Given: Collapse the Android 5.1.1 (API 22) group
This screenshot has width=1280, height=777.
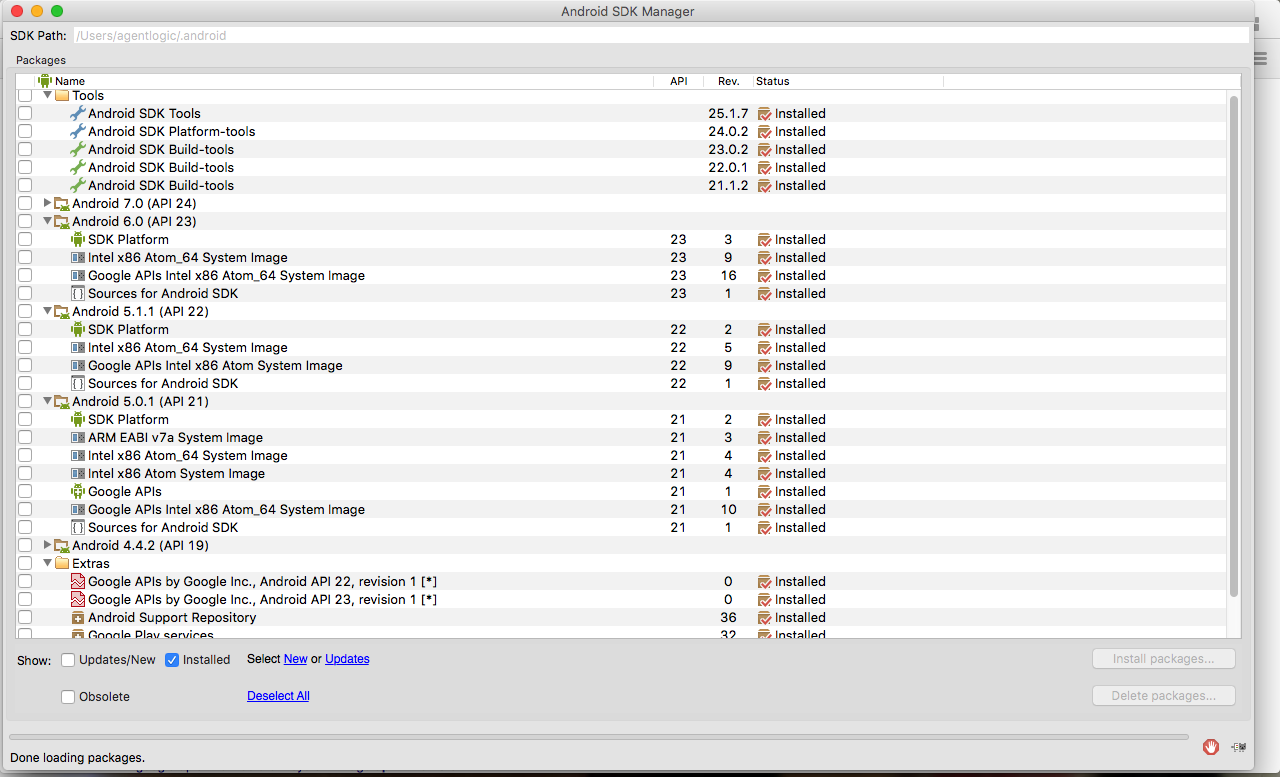Looking at the screenshot, I should (x=47, y=311).
